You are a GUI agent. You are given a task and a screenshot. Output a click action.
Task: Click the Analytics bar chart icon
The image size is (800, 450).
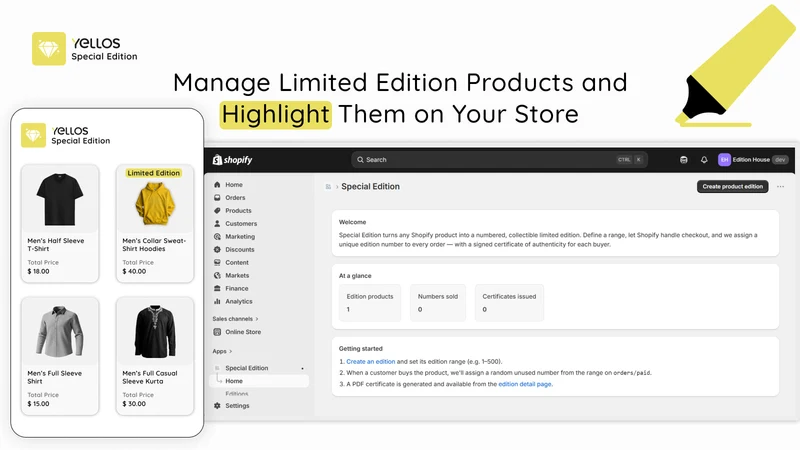[217, 301]
